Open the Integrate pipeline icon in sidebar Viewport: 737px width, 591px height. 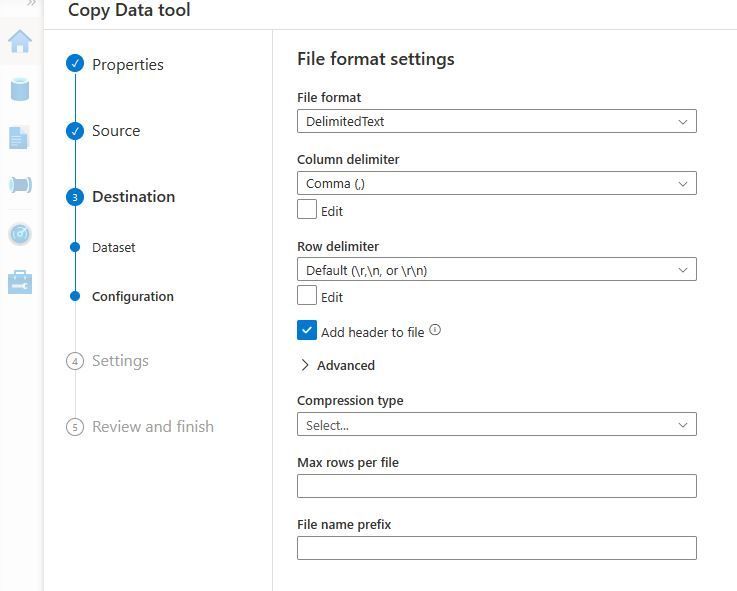20,185
